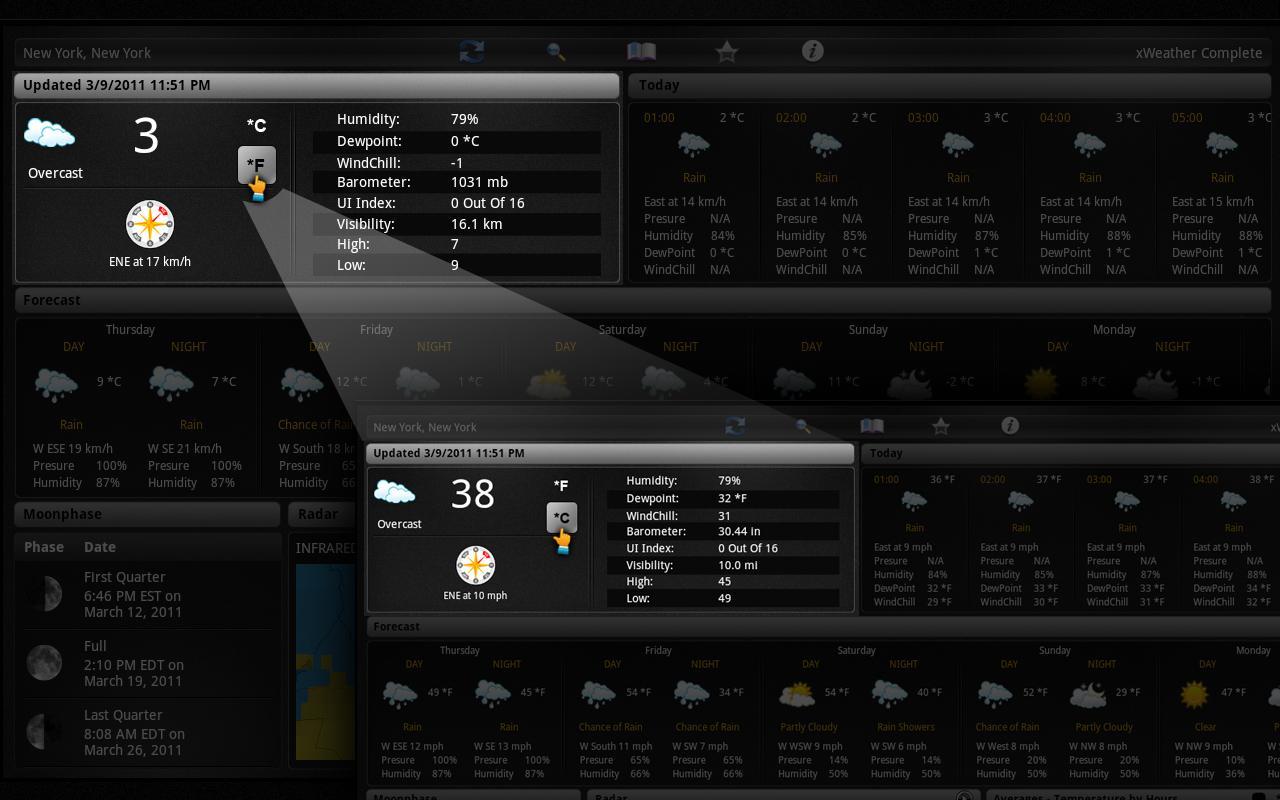Viewport: 1280px width, 800px height.
Task: Refresh the weather data
Action: [470, 51]
